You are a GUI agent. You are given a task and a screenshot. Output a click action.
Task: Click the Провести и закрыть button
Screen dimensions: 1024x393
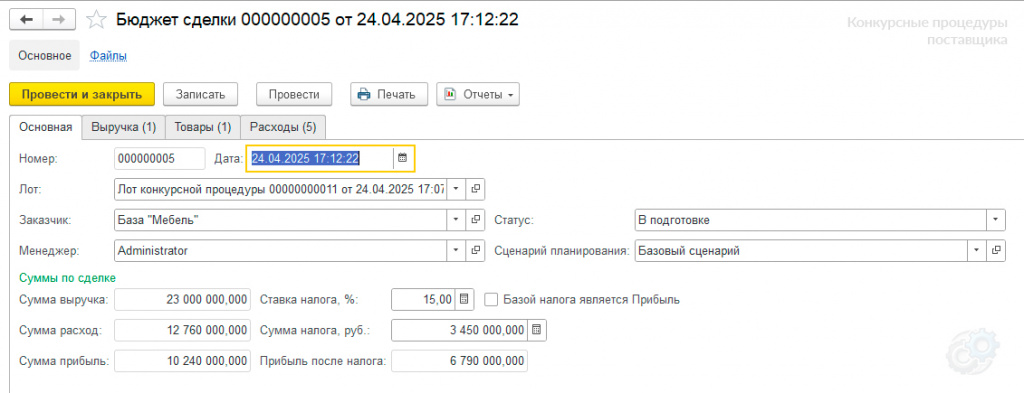click(82, 94)
